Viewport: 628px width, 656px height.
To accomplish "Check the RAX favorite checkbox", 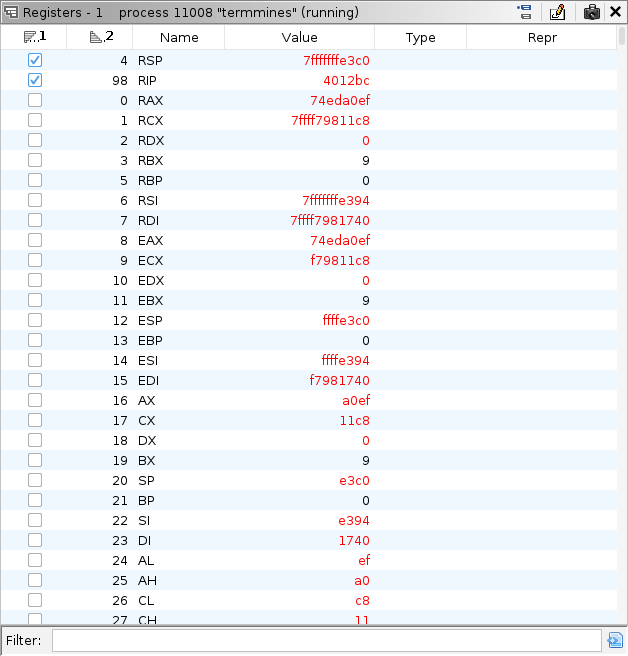I will coord(35,100).
